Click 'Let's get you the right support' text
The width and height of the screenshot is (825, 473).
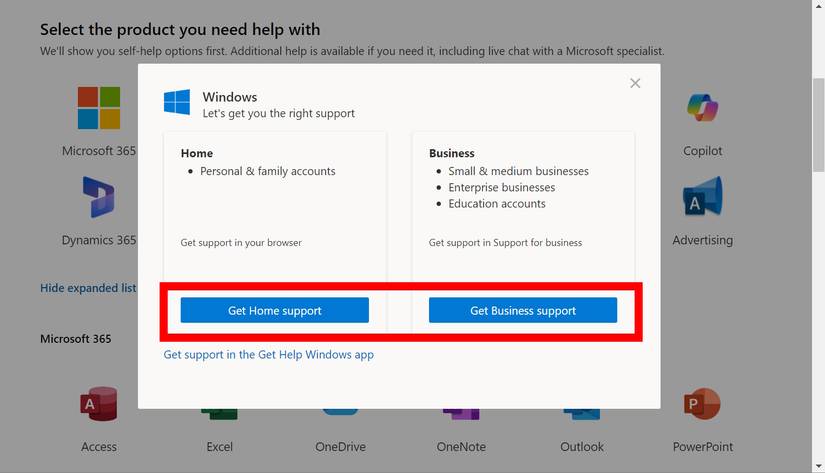[278, 113]
